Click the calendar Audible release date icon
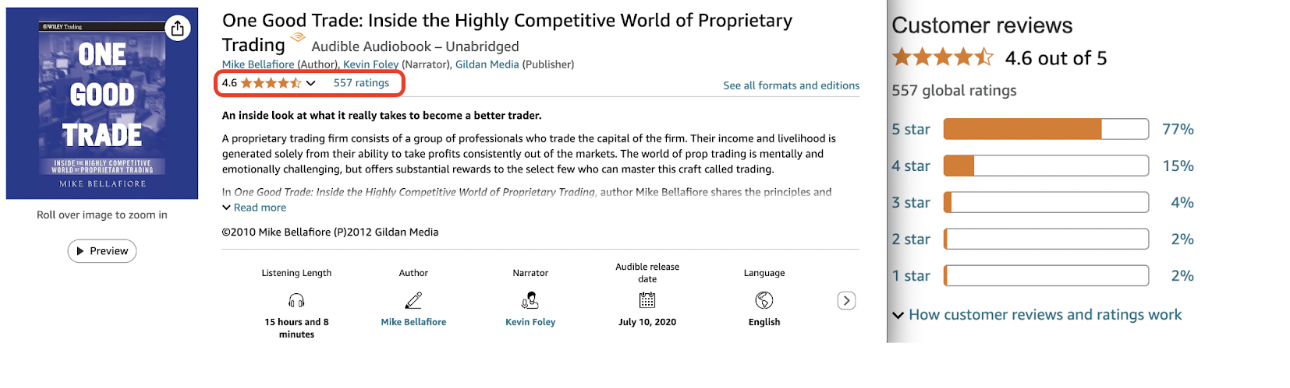 tap(647, 300)
